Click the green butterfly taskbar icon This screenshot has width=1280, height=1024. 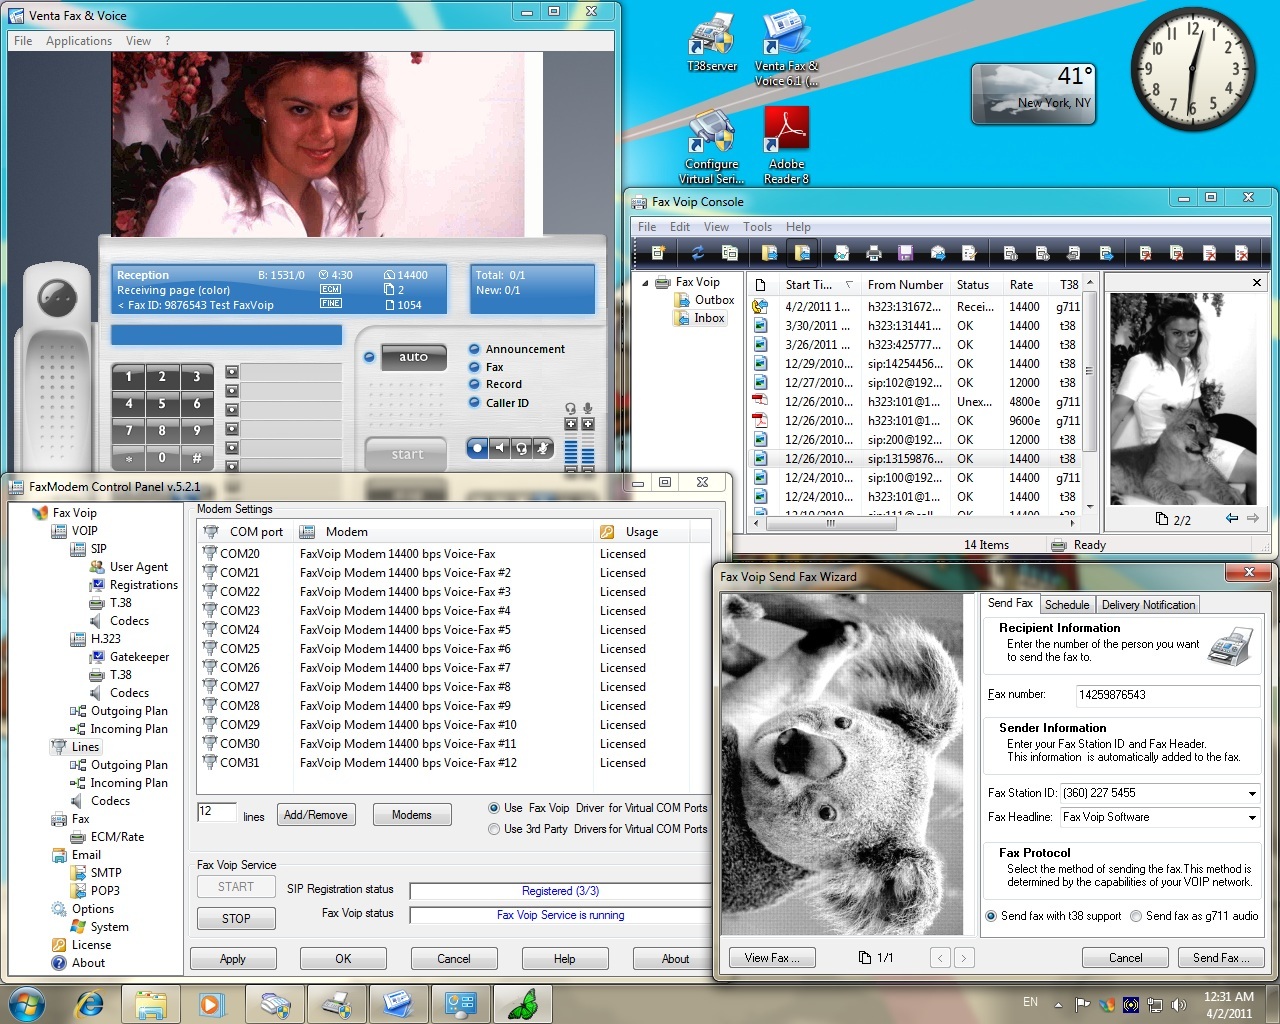tap(522, 1003)
